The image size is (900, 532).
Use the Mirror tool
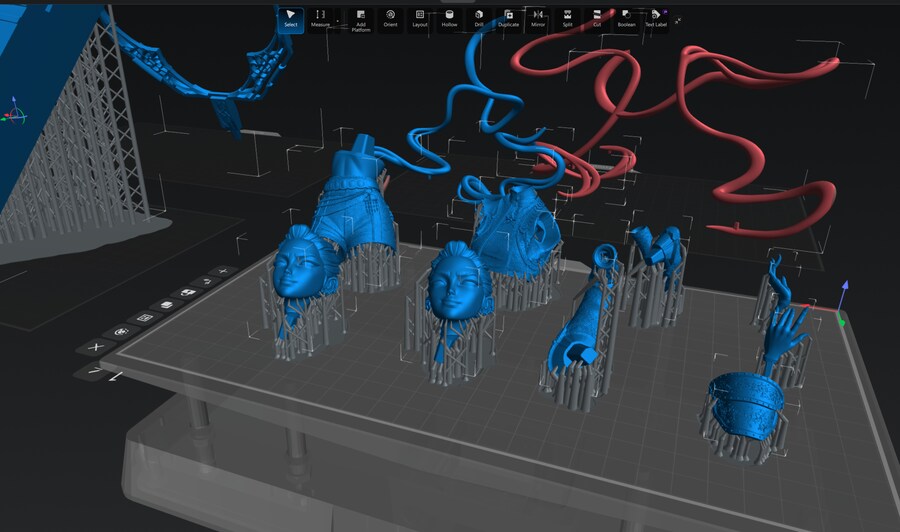click(538, 18)
